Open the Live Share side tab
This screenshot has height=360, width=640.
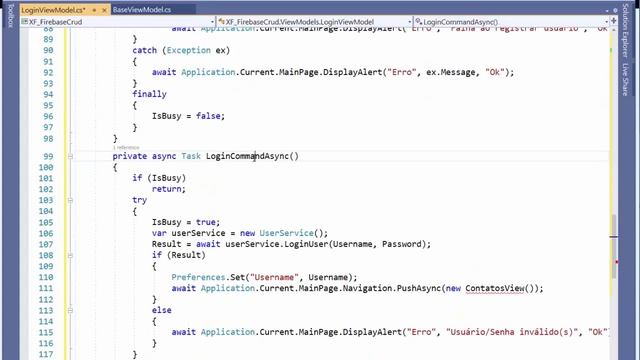point(625,79)
